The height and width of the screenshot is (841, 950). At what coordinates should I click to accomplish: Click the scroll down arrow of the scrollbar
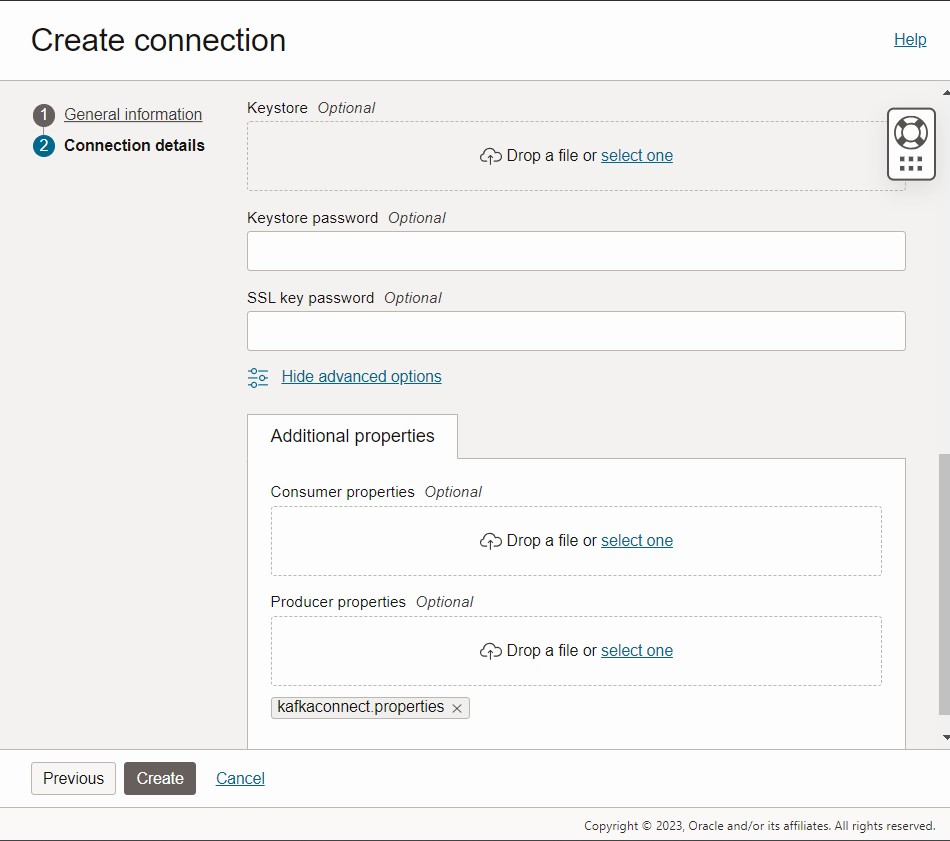945,737
